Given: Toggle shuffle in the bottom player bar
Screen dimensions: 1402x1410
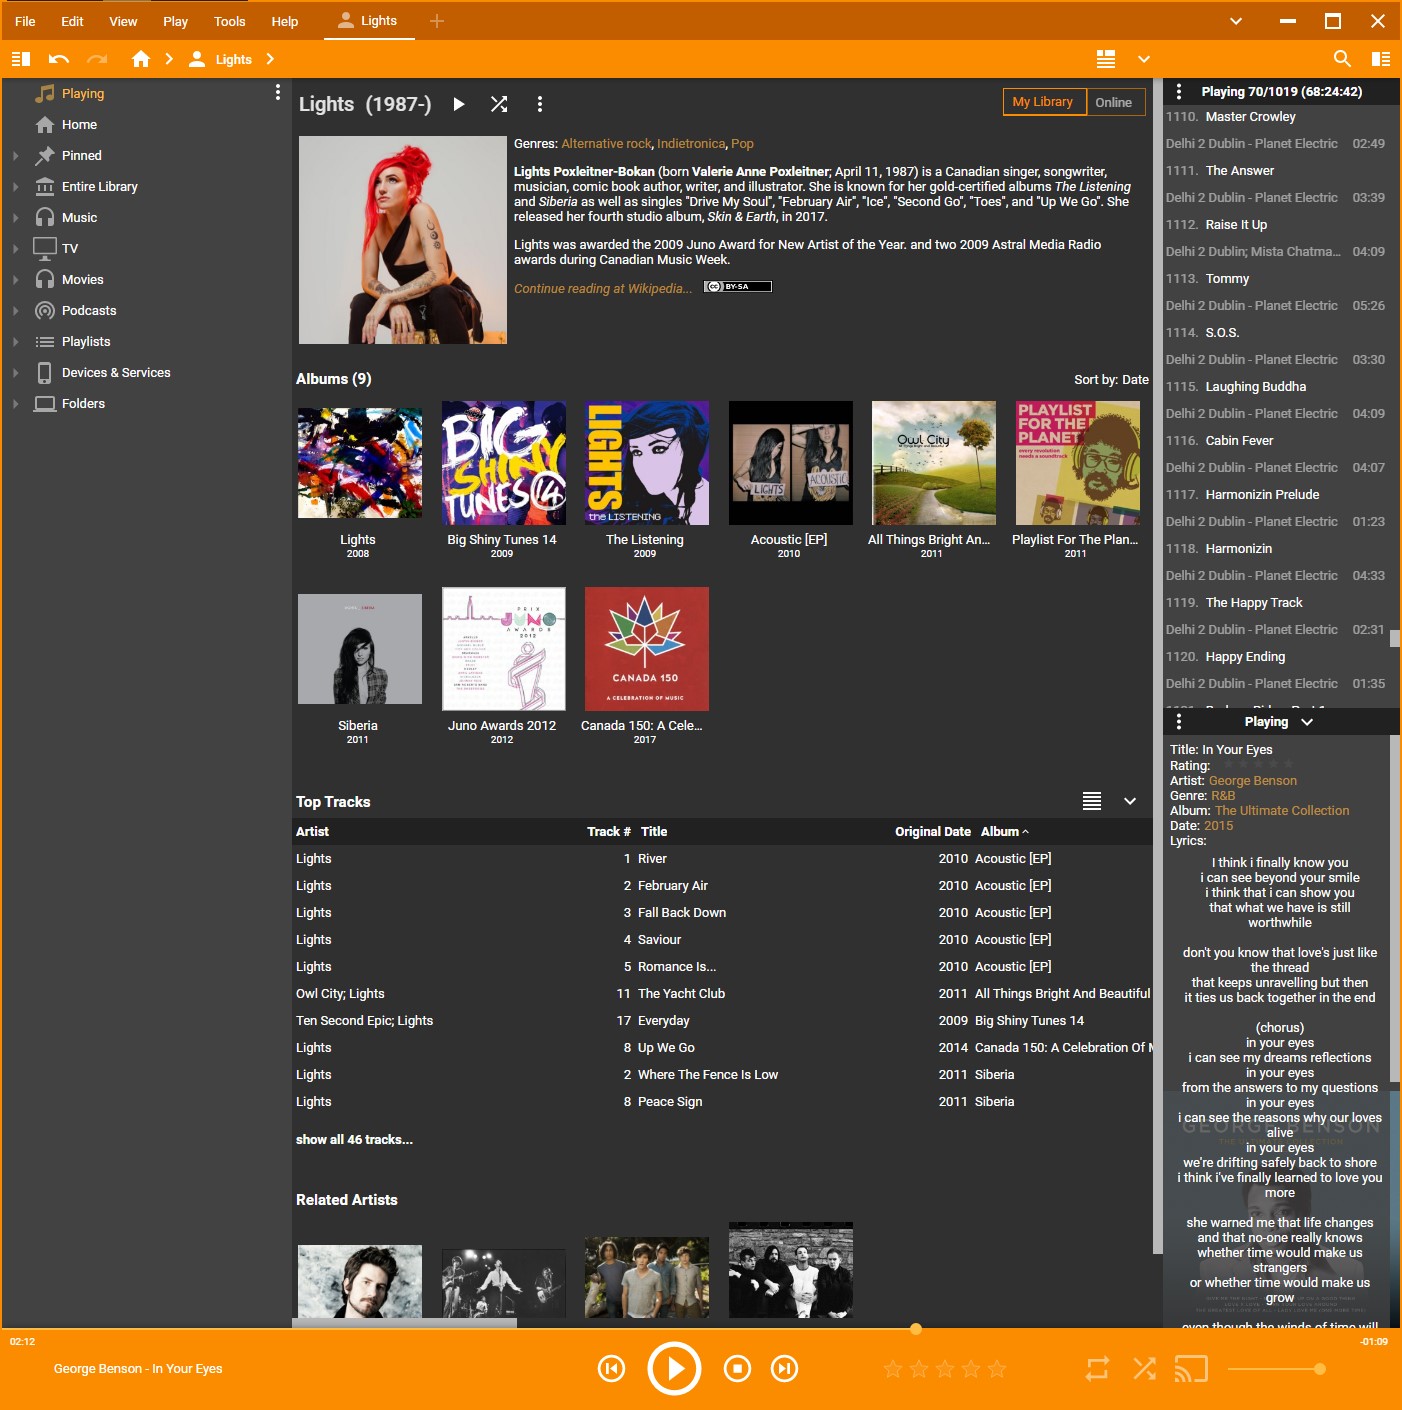Looking at the screenshot, I should [1145, 1369].
